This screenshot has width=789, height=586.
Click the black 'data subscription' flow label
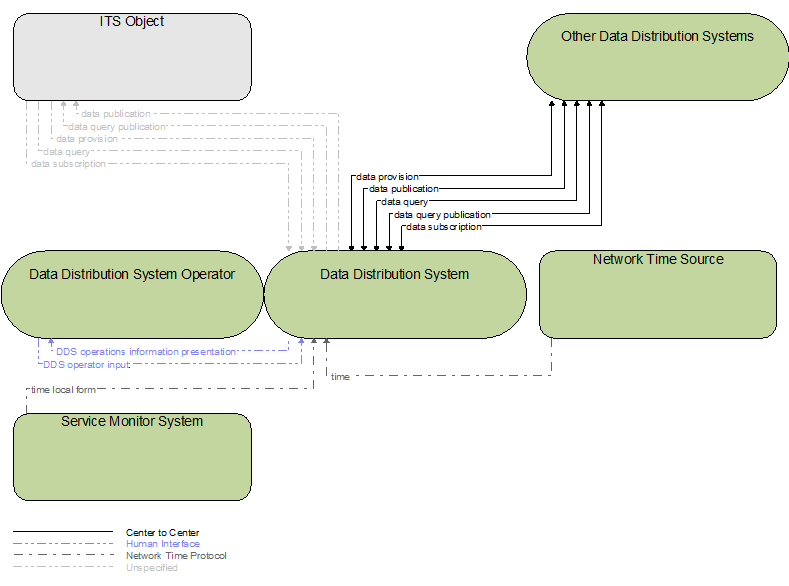coord(444,227)
